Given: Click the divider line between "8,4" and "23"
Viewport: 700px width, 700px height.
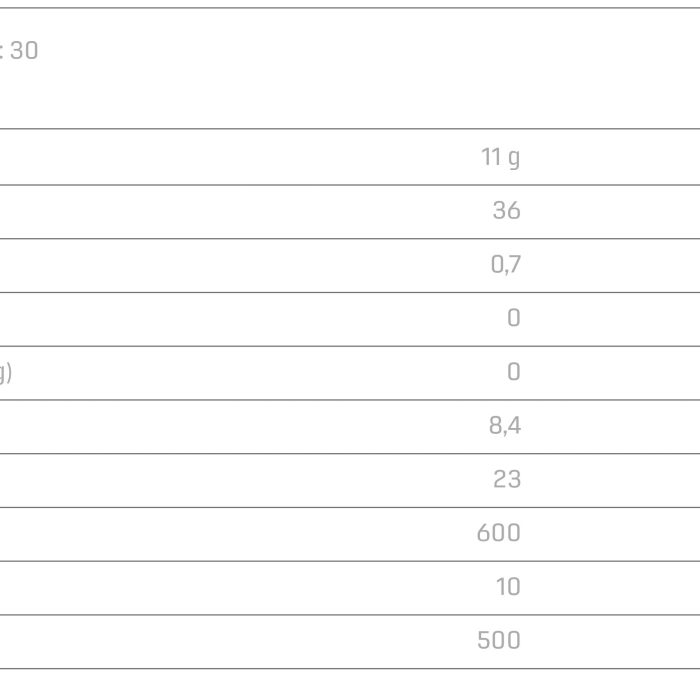Looking at the screenshot, I should (x=350, y=454).
